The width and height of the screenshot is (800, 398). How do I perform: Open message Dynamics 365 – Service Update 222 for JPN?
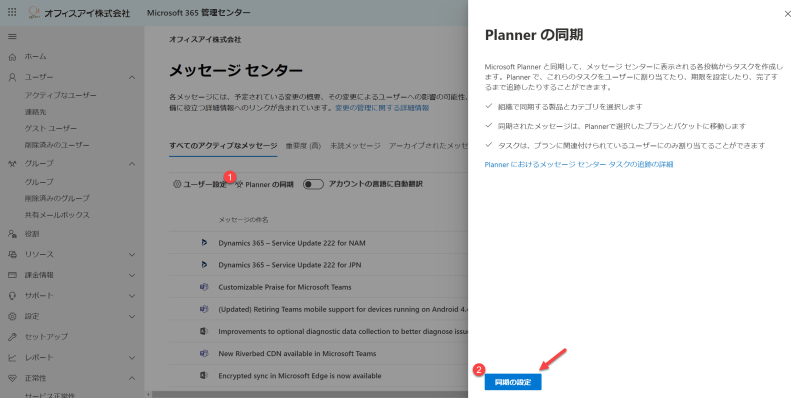click(290, 265)
